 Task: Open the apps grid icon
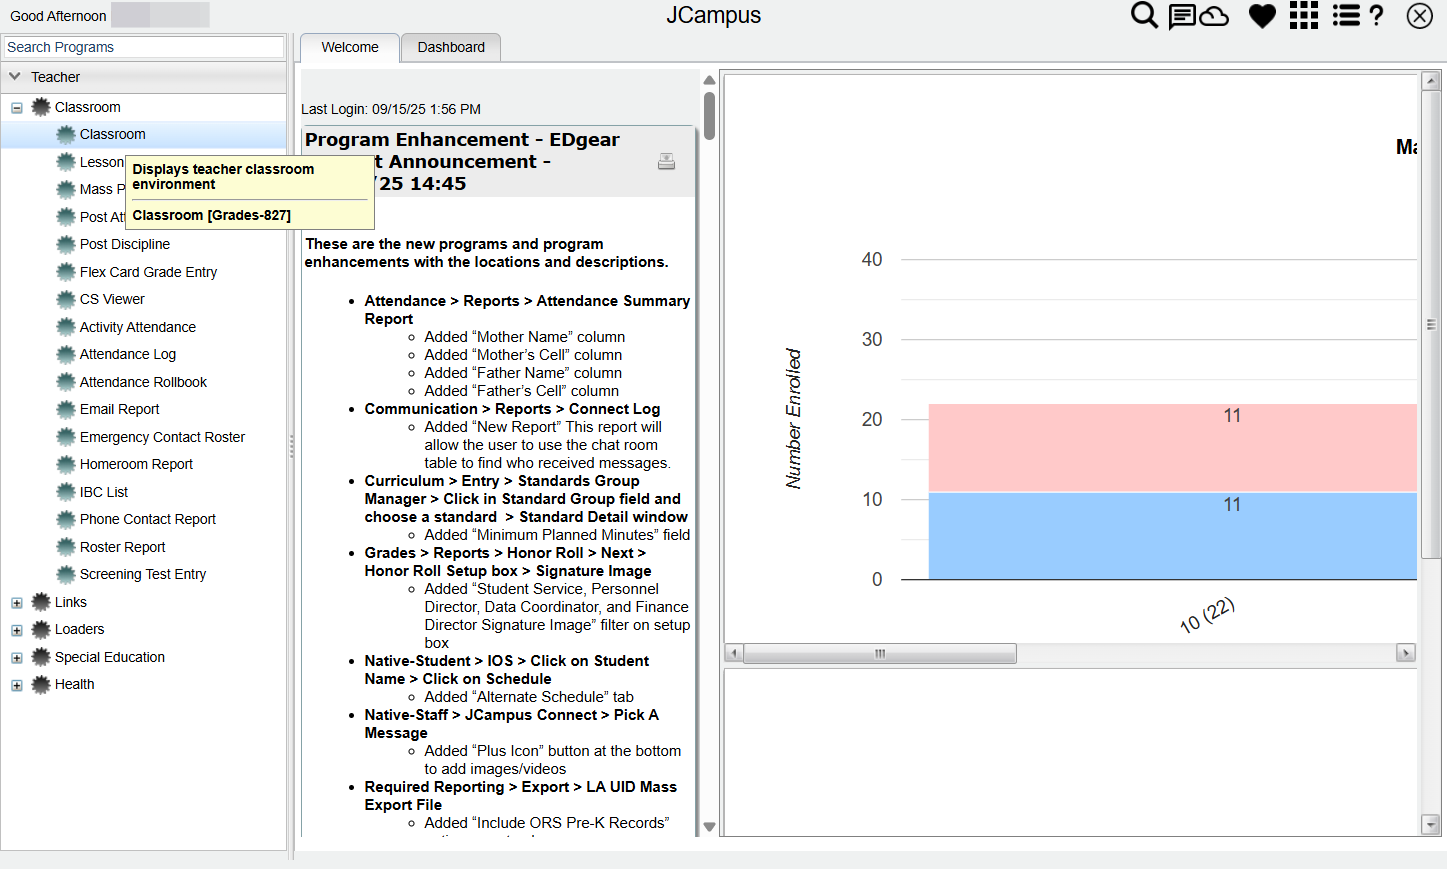1304,15
